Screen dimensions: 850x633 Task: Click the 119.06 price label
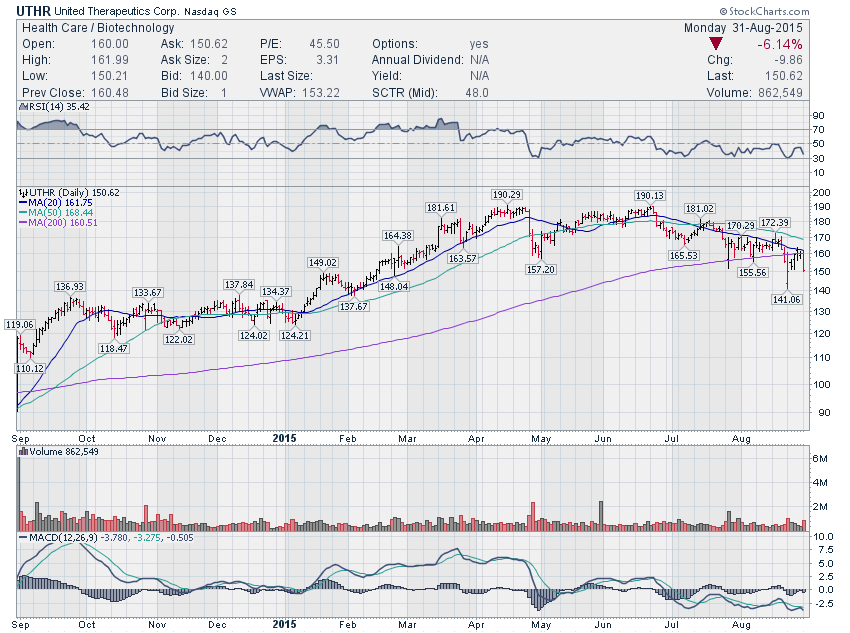(x=20, y=325)
